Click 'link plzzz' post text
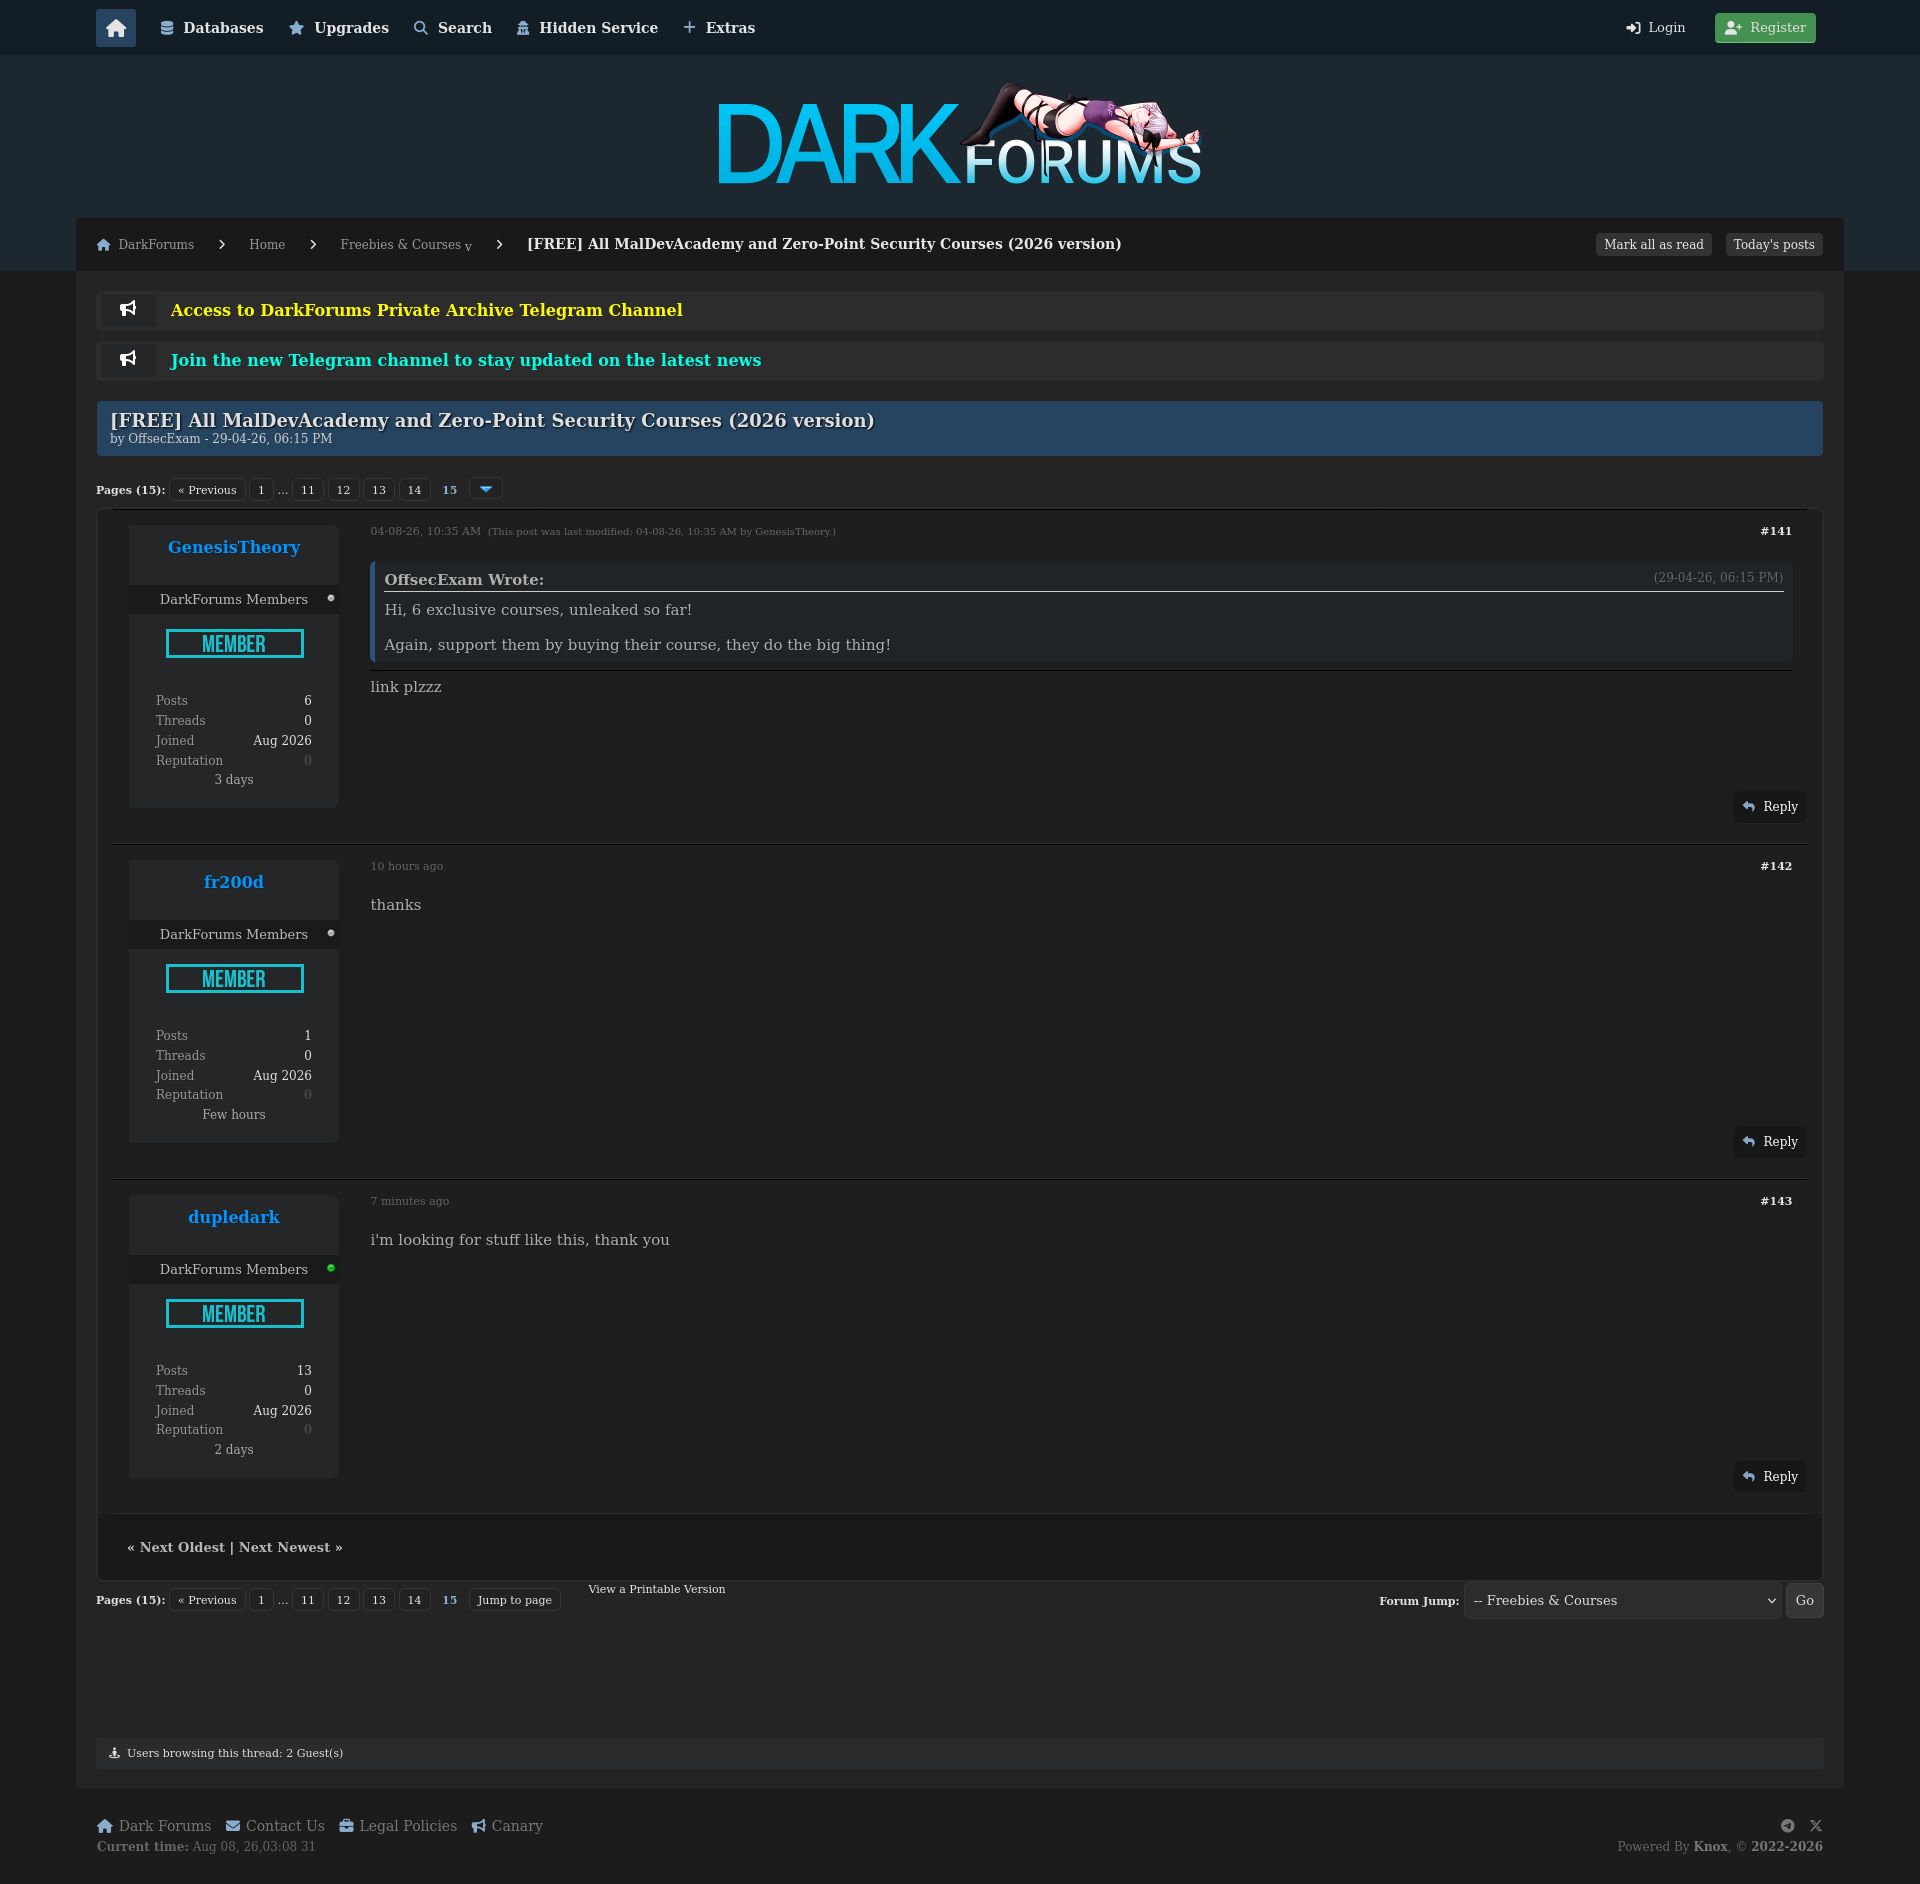 pyautogui.click(x=406, y=687)
